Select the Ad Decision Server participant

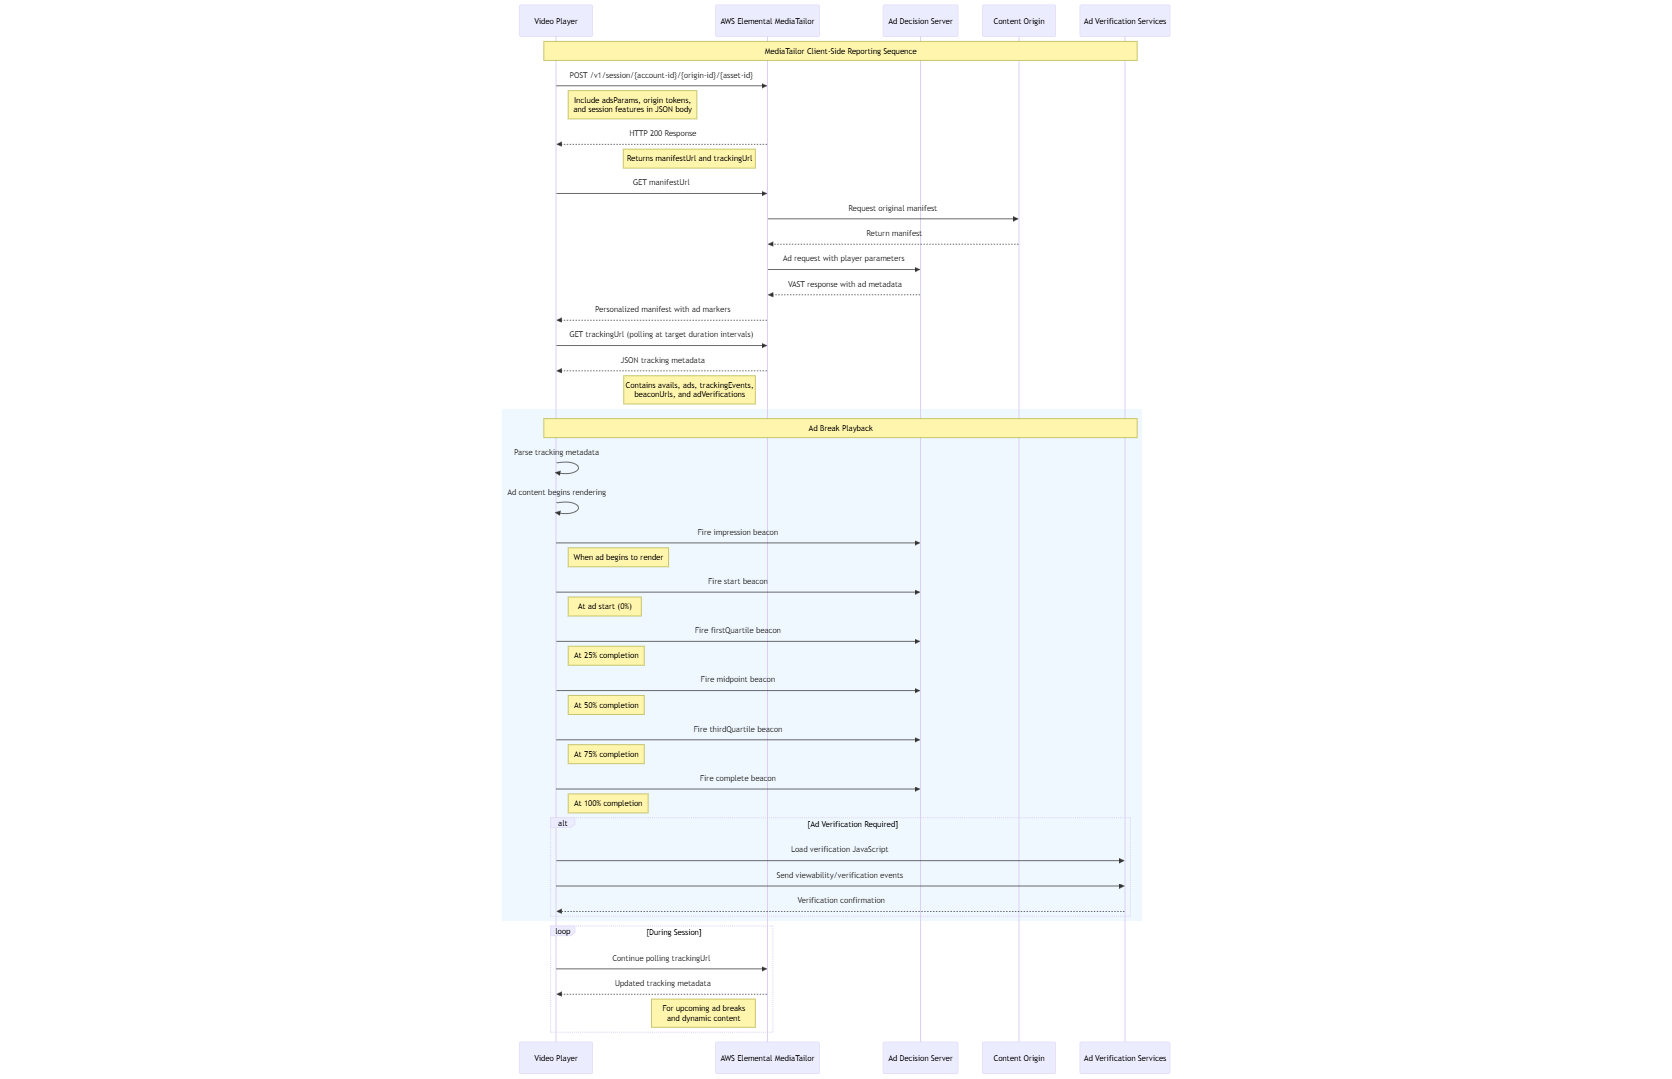[x=919, y=20]
